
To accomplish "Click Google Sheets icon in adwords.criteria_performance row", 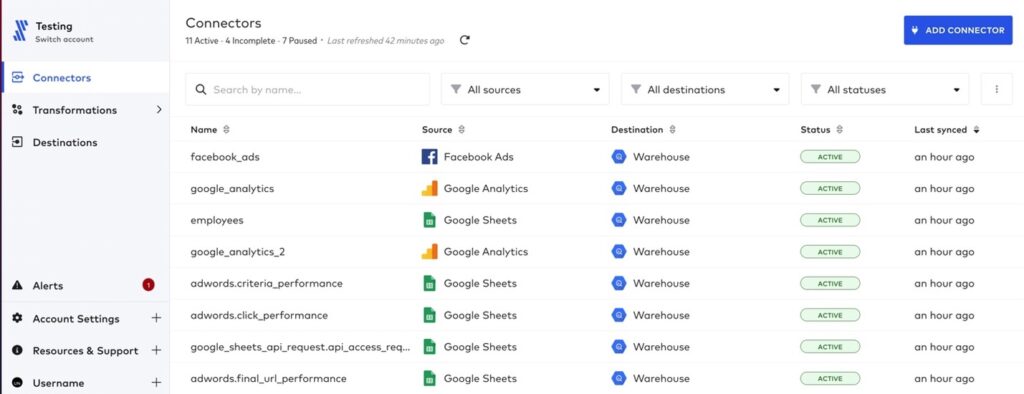I will (x=429, y=284).
